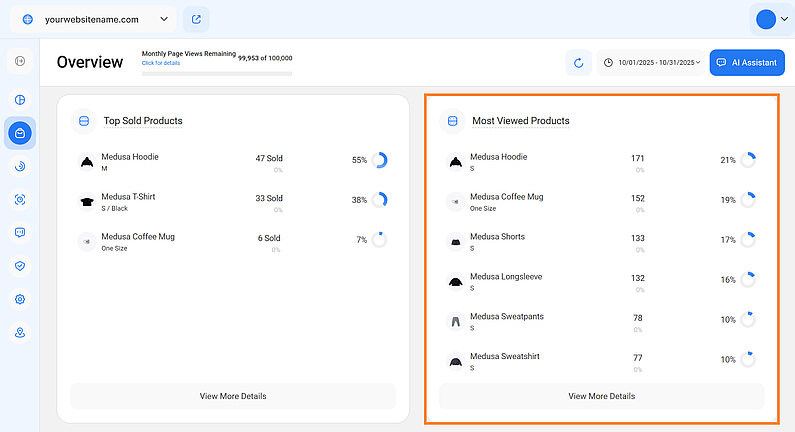Expand the date range 10/01/2025 - 10/31/2025 picker

point(650,63)
